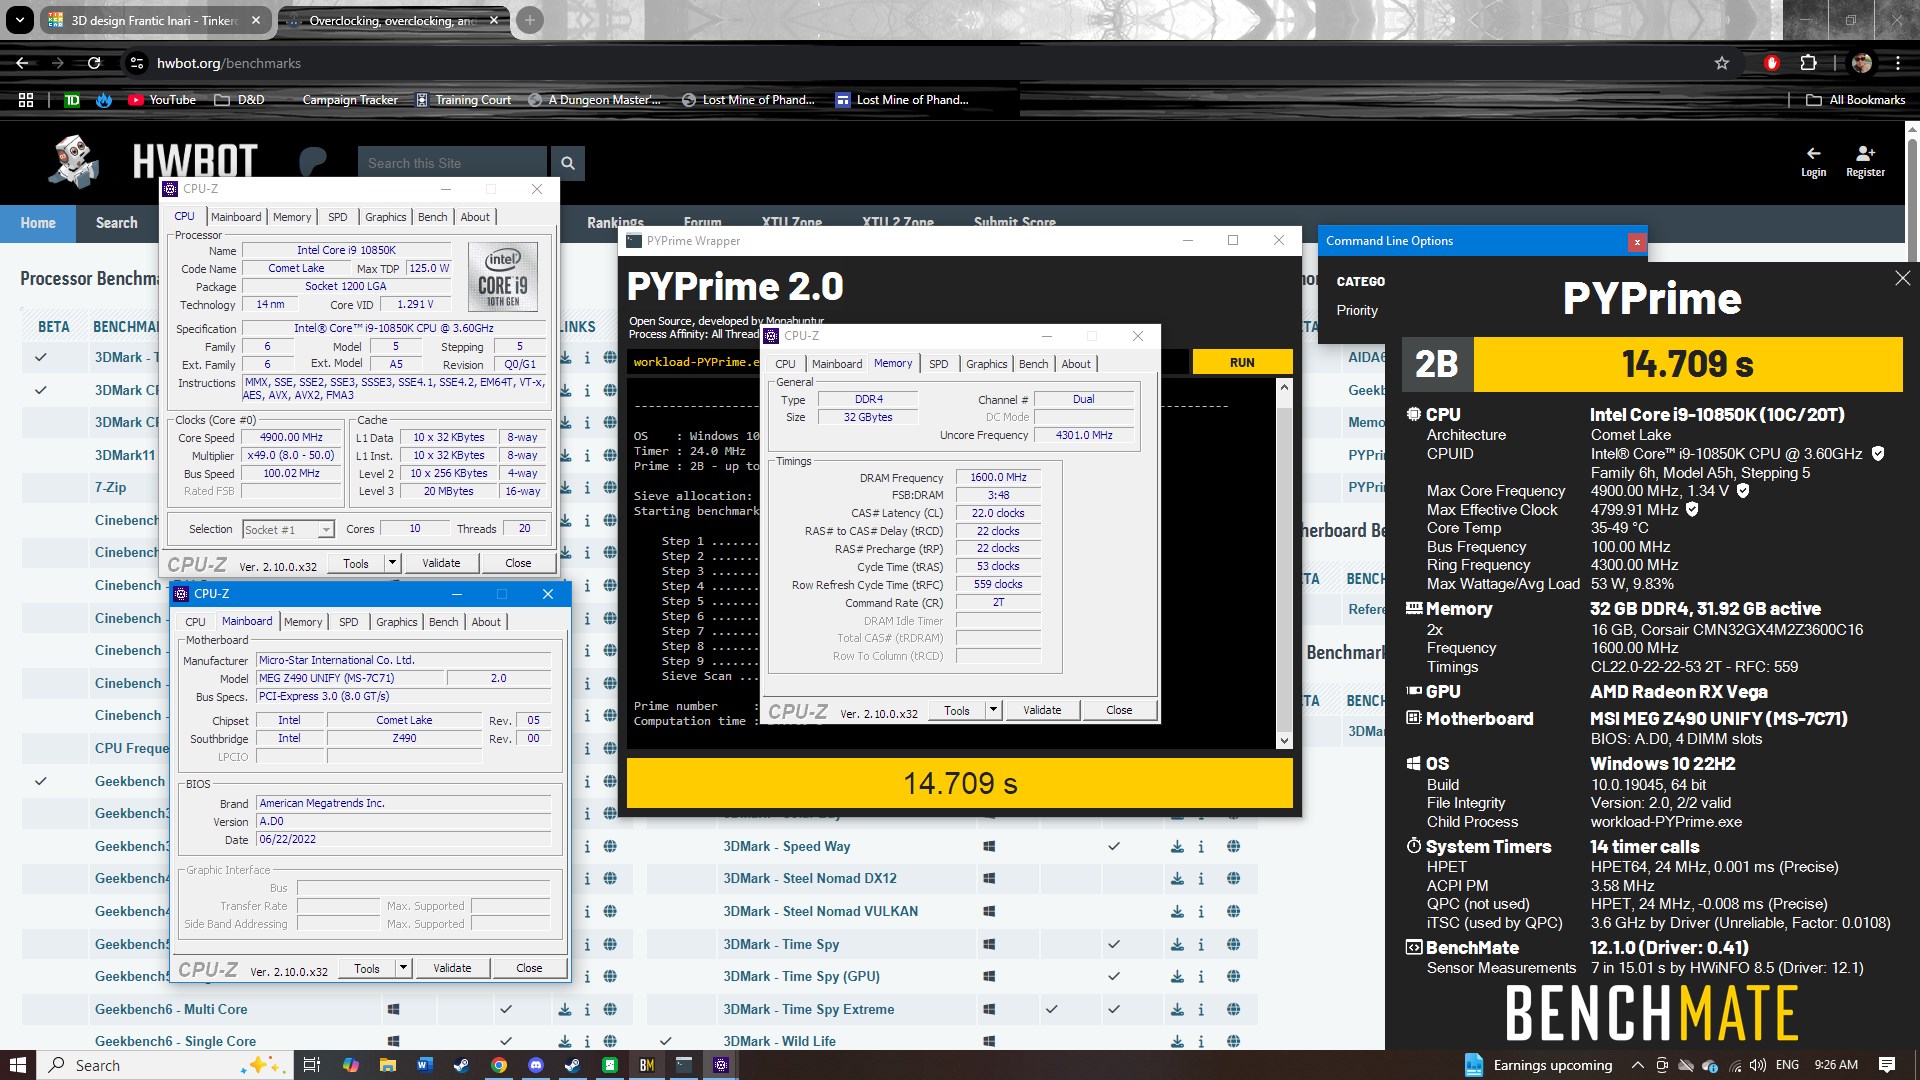Open Graphics tab in CPU-Z Memory window

coord(986,364)
